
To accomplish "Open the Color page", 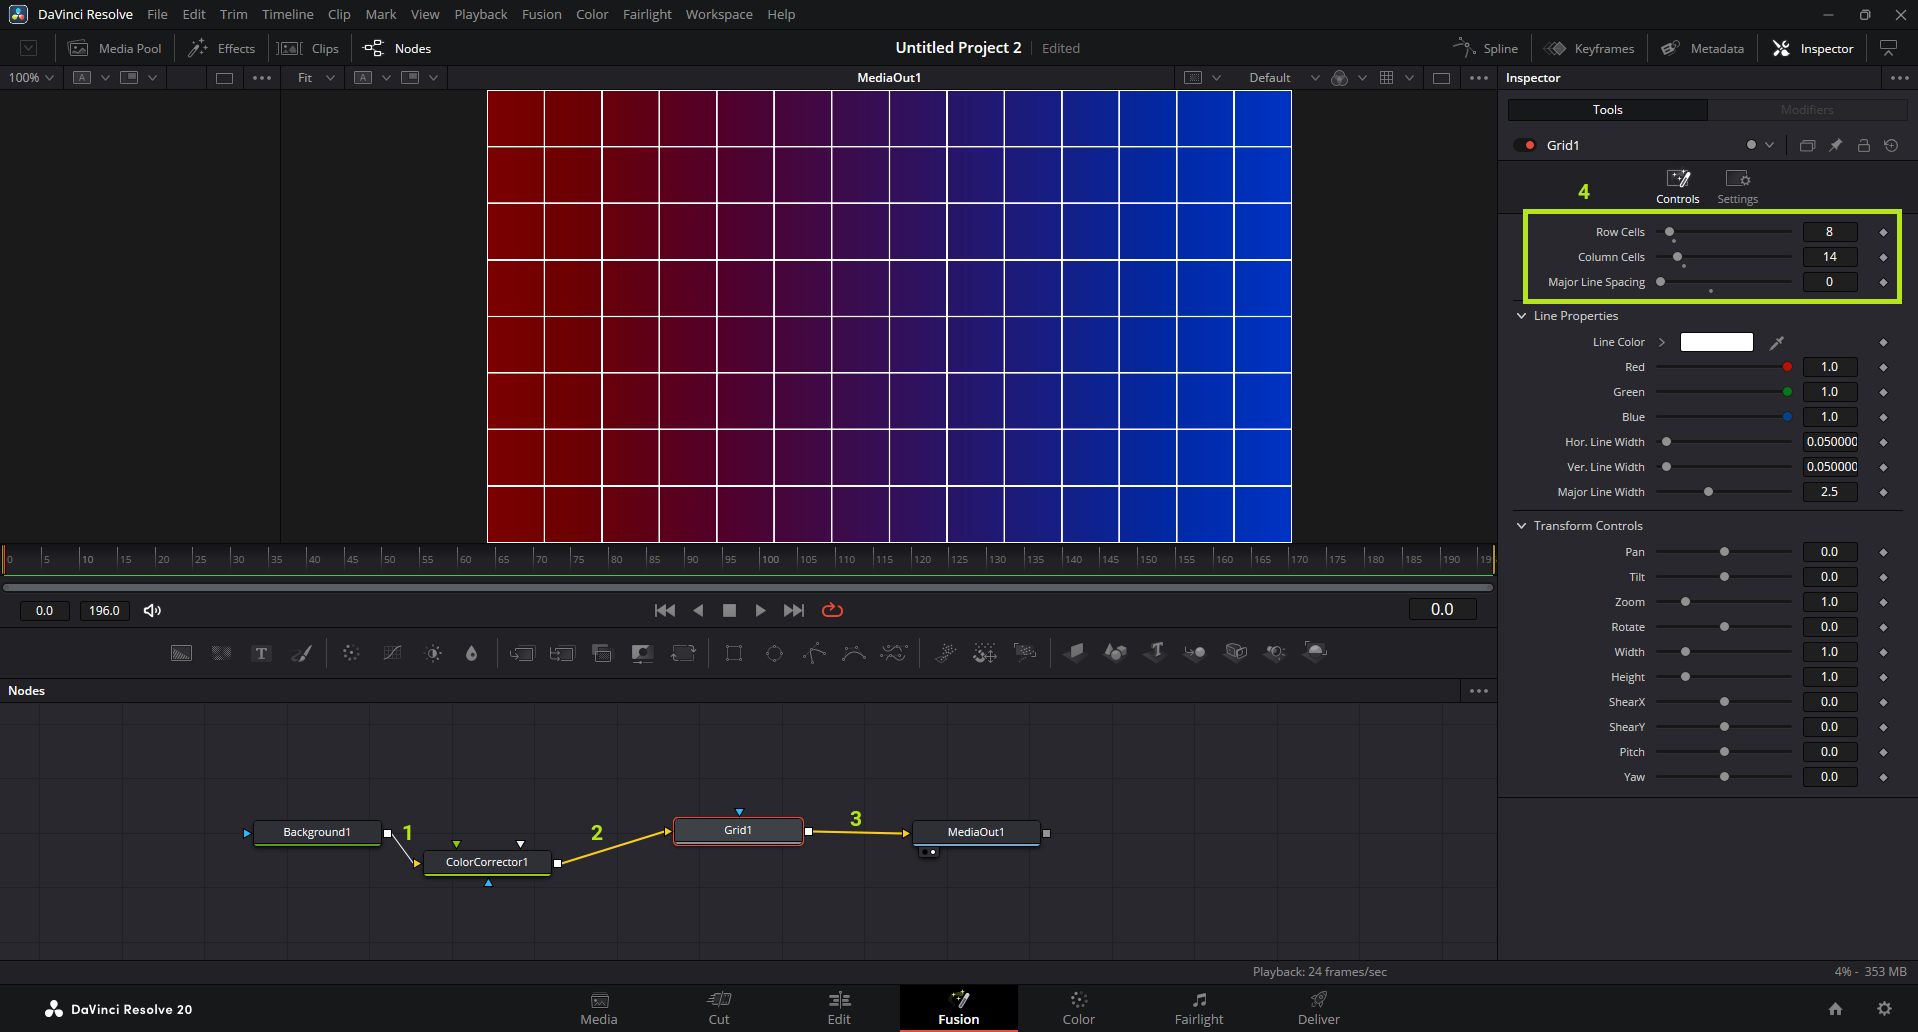I will (x=1078, y=1008).
